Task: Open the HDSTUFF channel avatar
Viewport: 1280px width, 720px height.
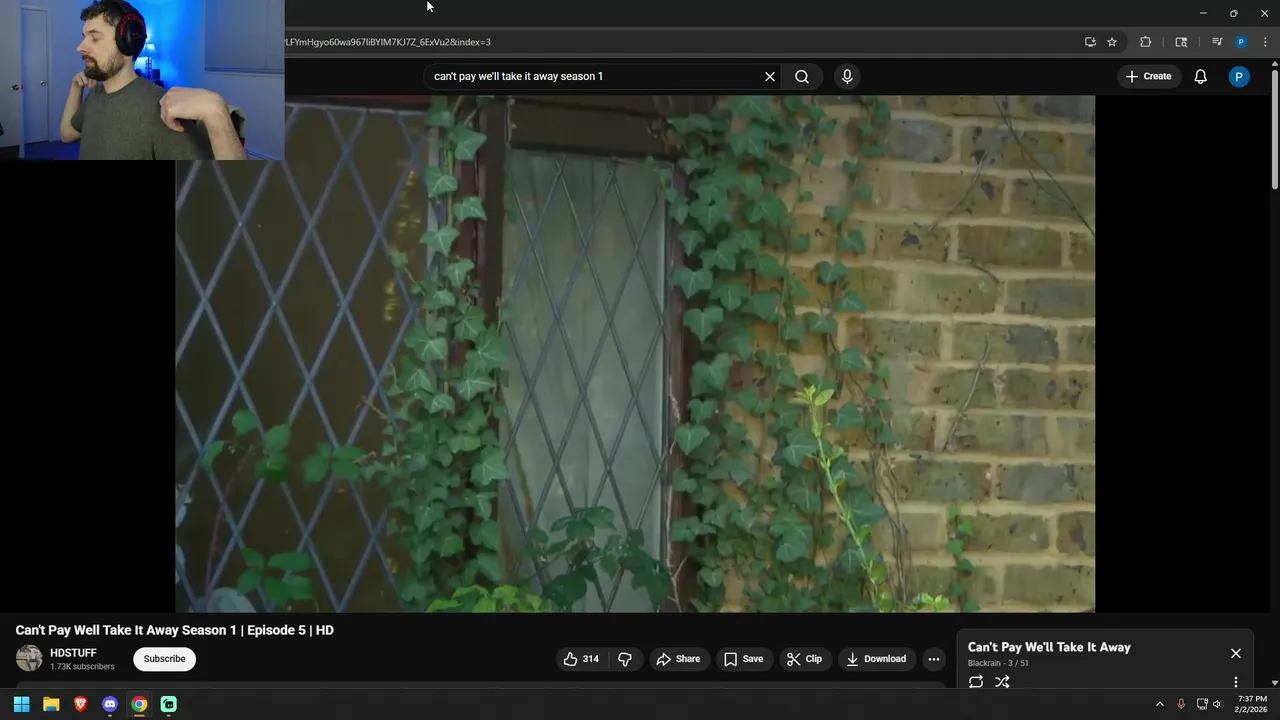Action: [x=29, y=658]
